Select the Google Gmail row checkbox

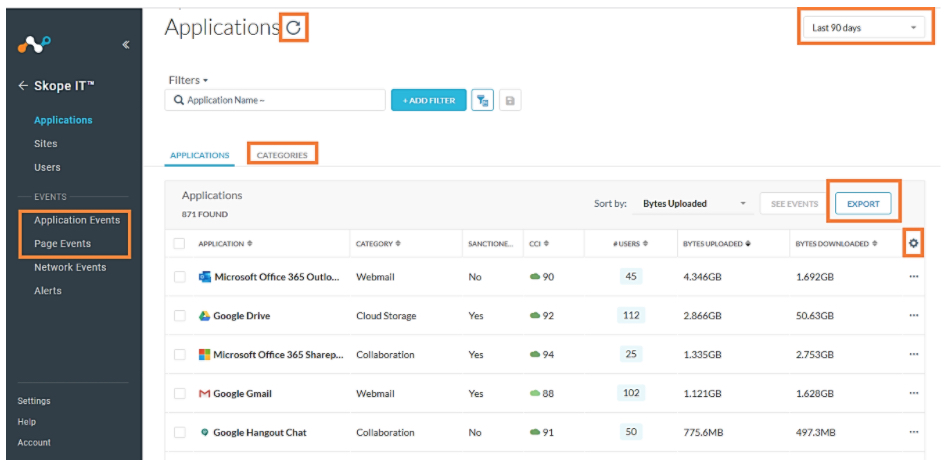pyautogui.click(x=179, y=393)
